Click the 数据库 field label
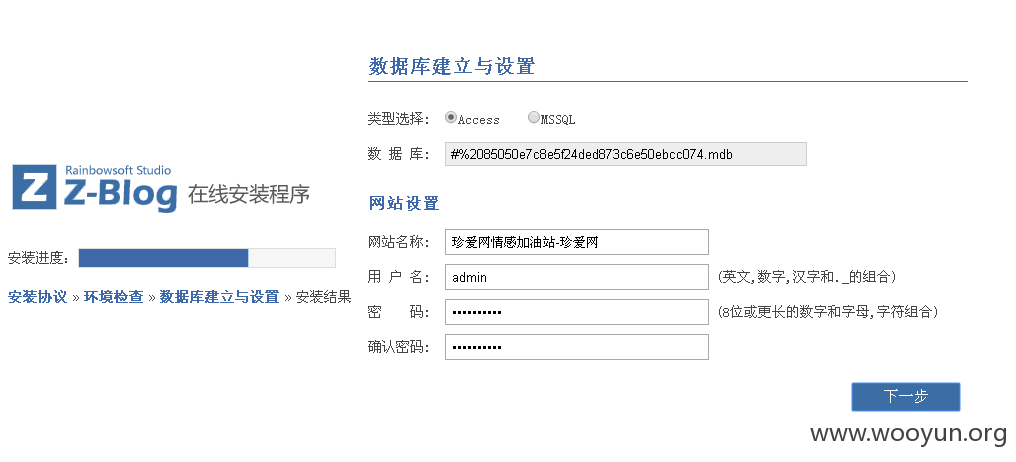The height and width of the screenshot is (462, 1016). pos(398,154)
